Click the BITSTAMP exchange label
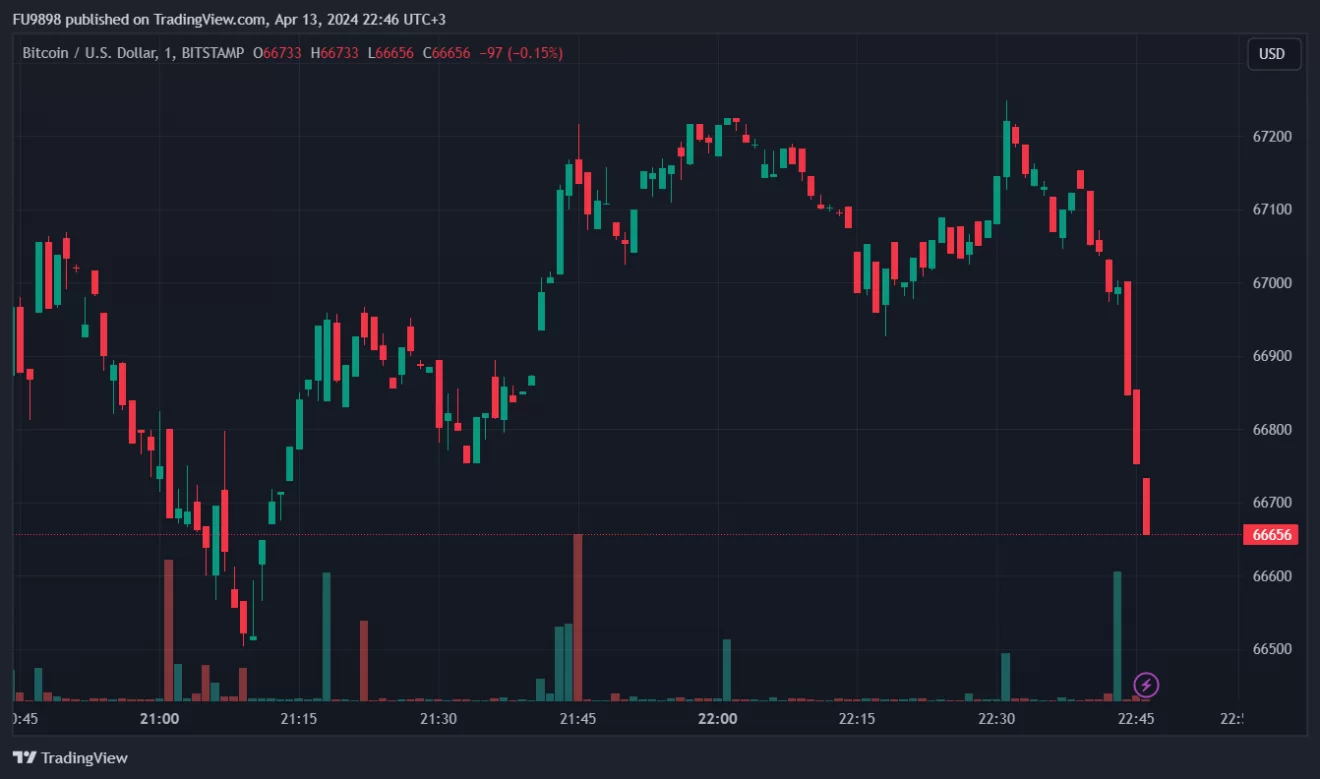 pos(213,53)
